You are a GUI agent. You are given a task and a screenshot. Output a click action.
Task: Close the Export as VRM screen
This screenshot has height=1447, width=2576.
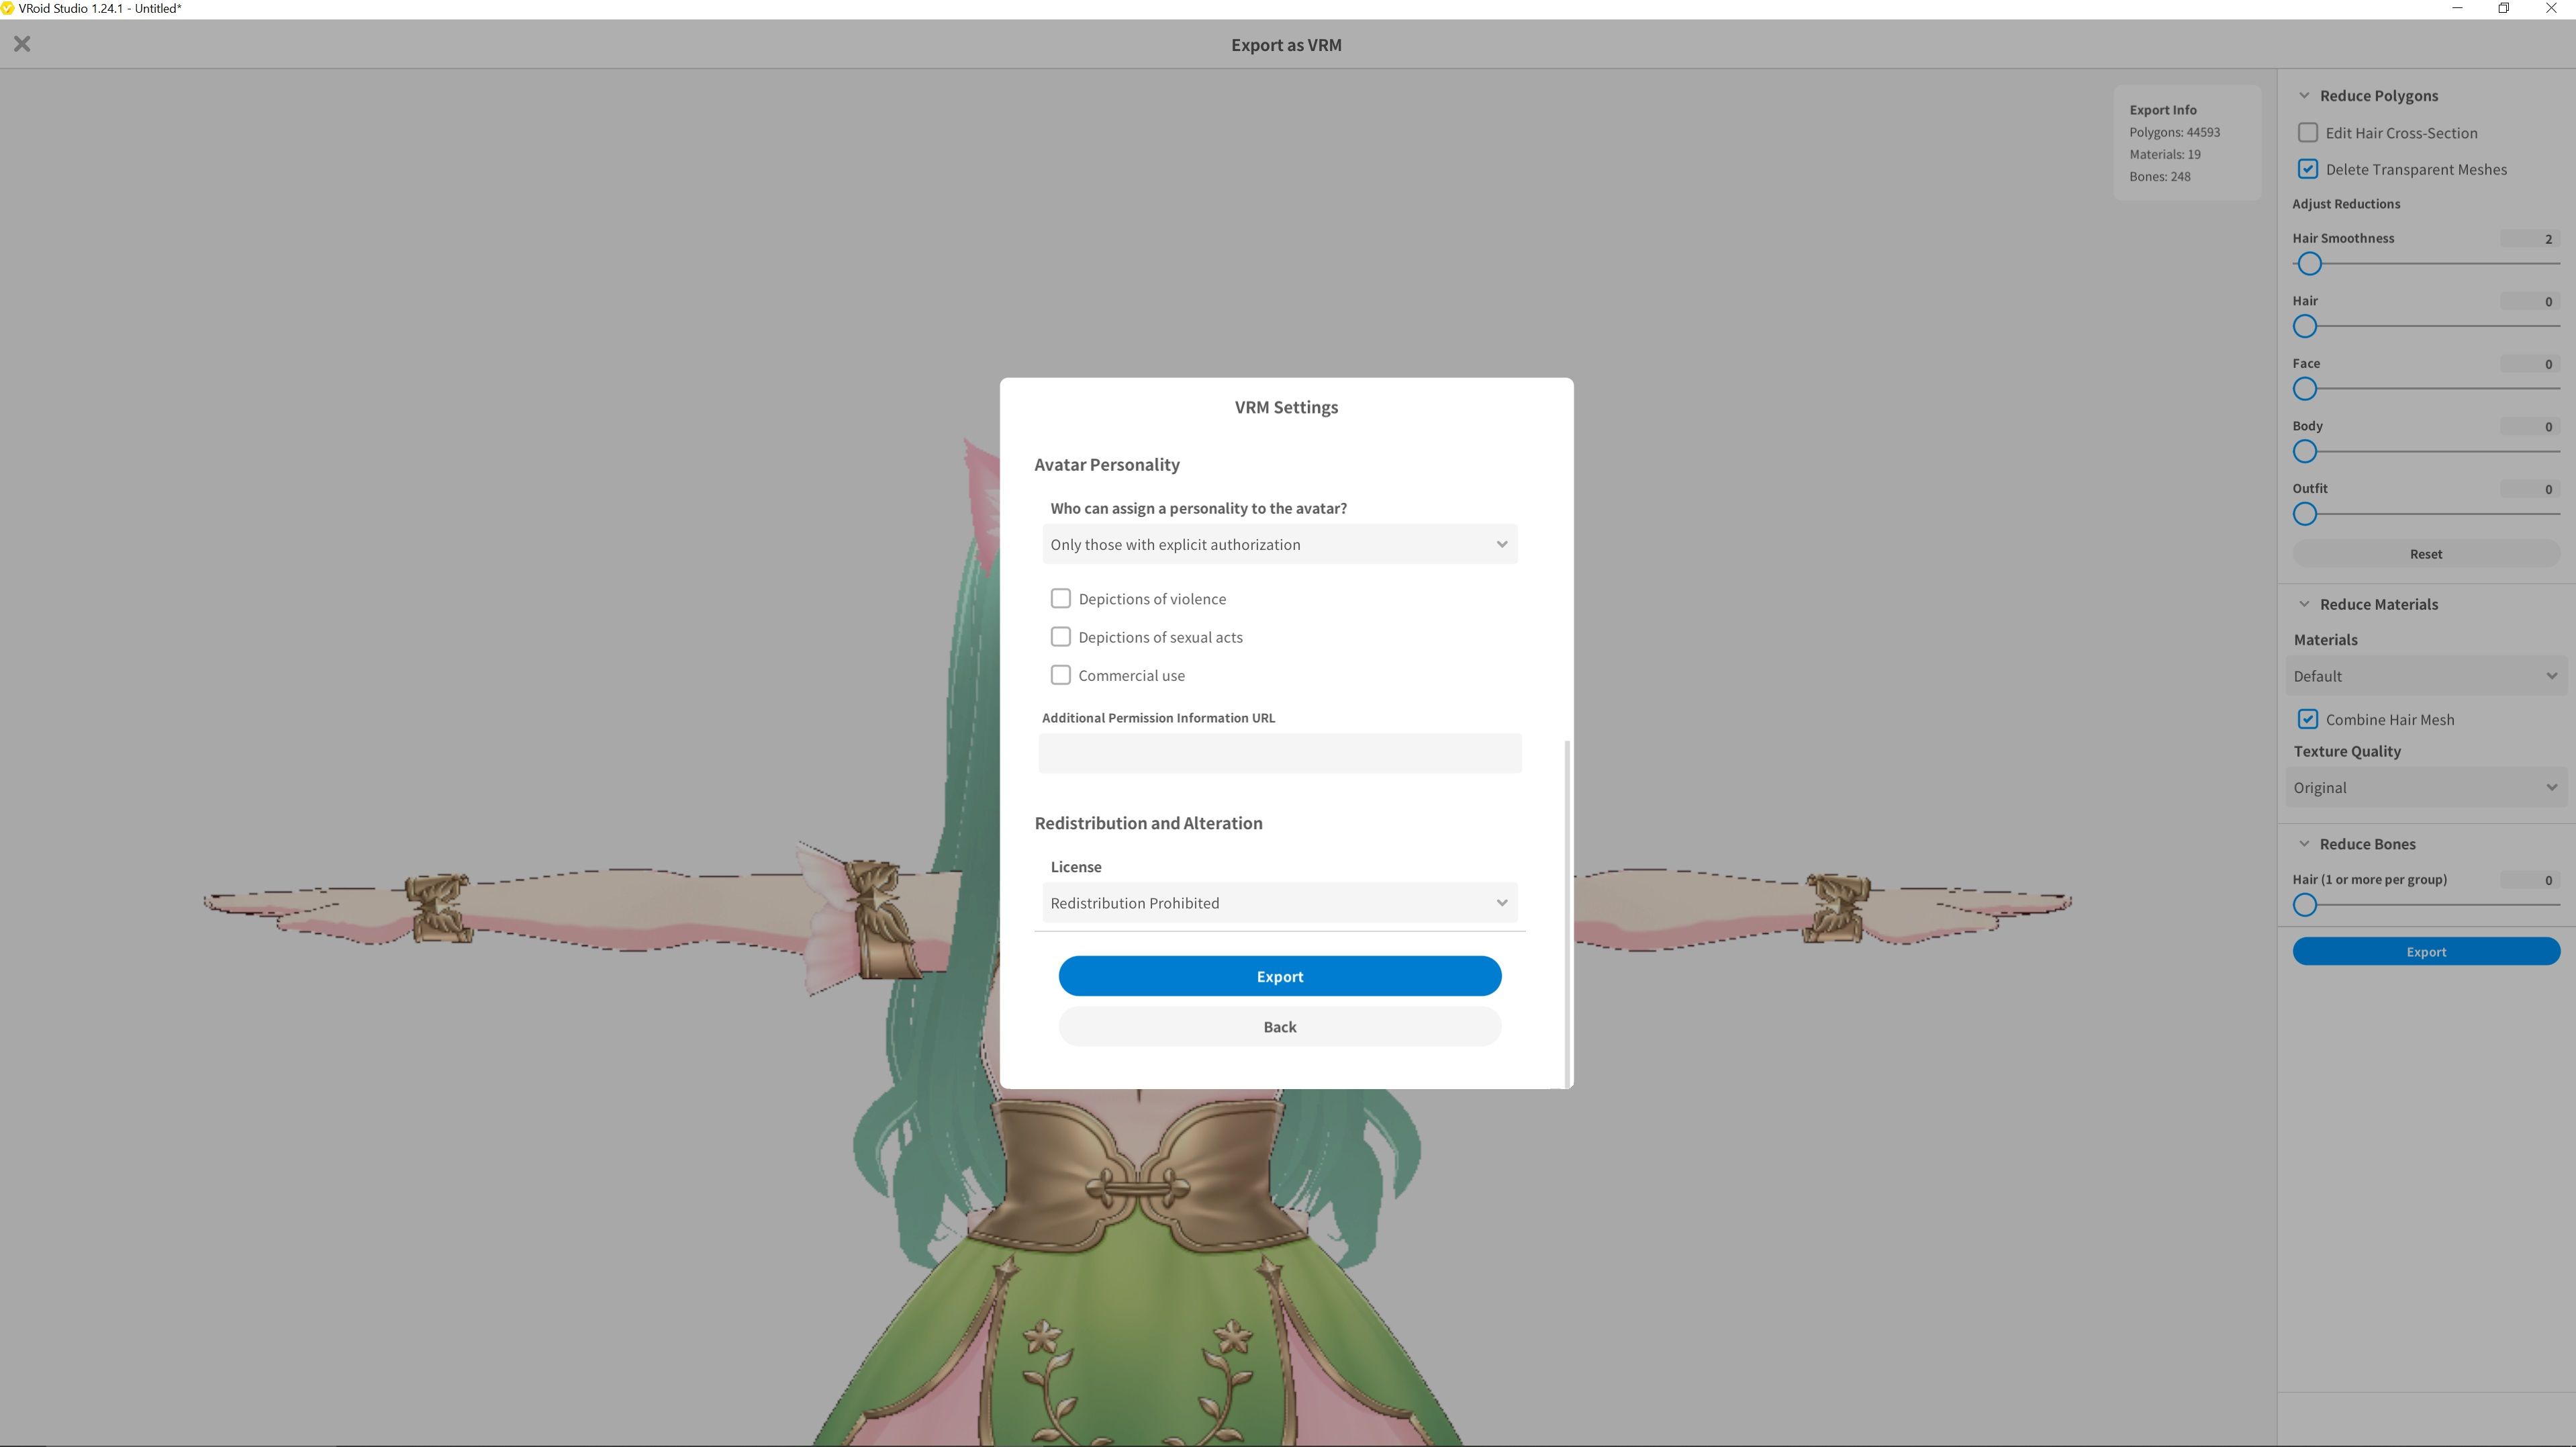click(x=22, y=43)
